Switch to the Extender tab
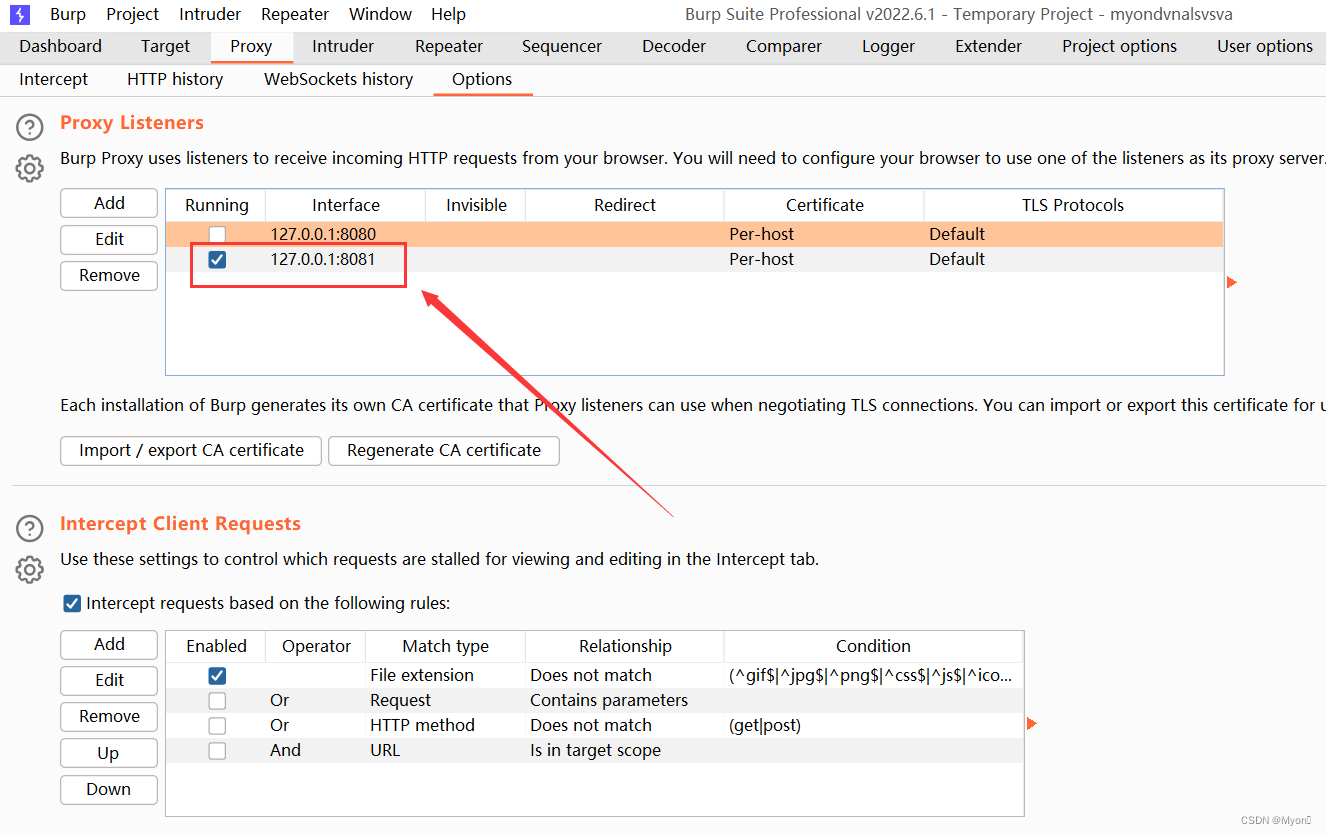 [988, 46]
